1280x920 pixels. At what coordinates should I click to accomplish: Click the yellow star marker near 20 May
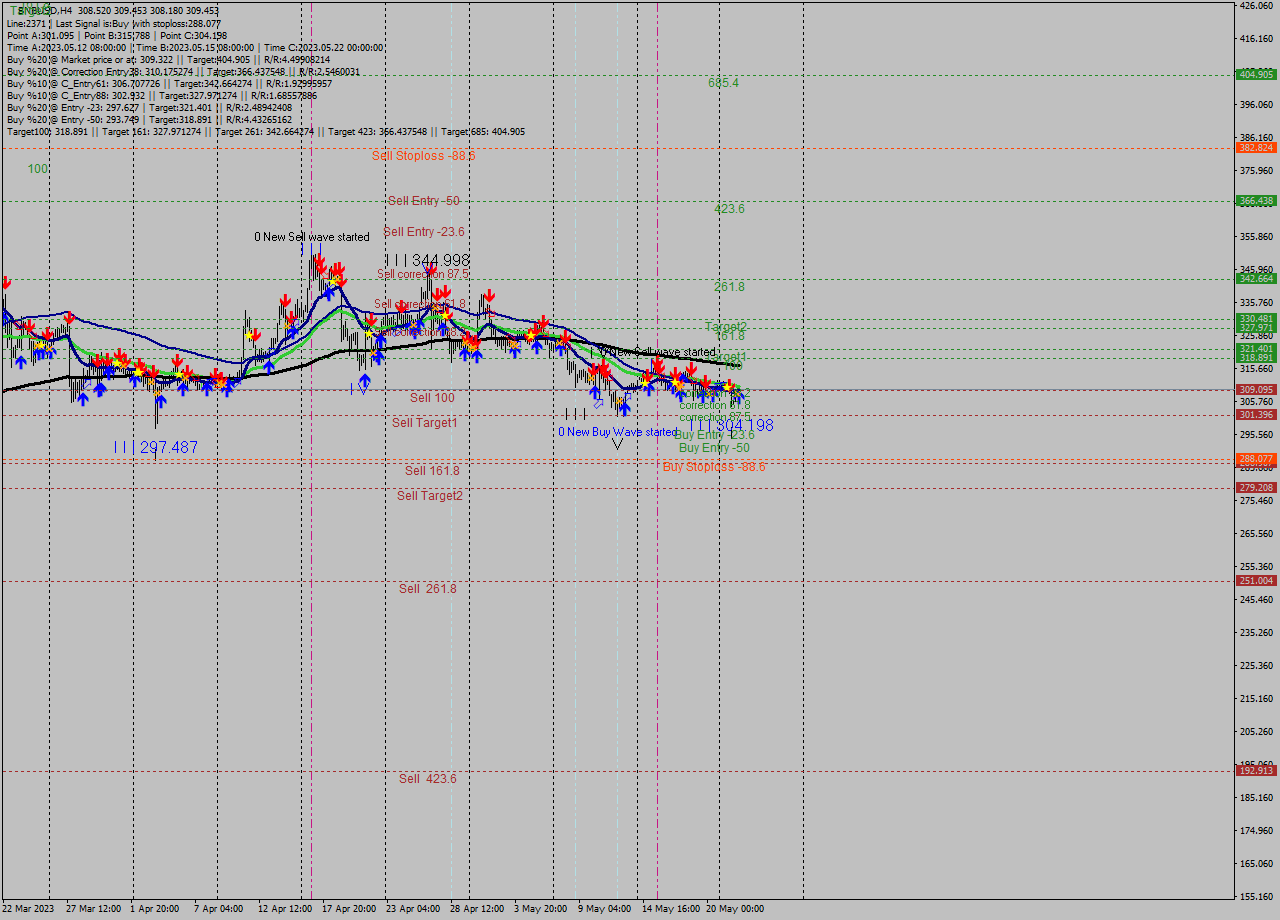pos(725,385)
